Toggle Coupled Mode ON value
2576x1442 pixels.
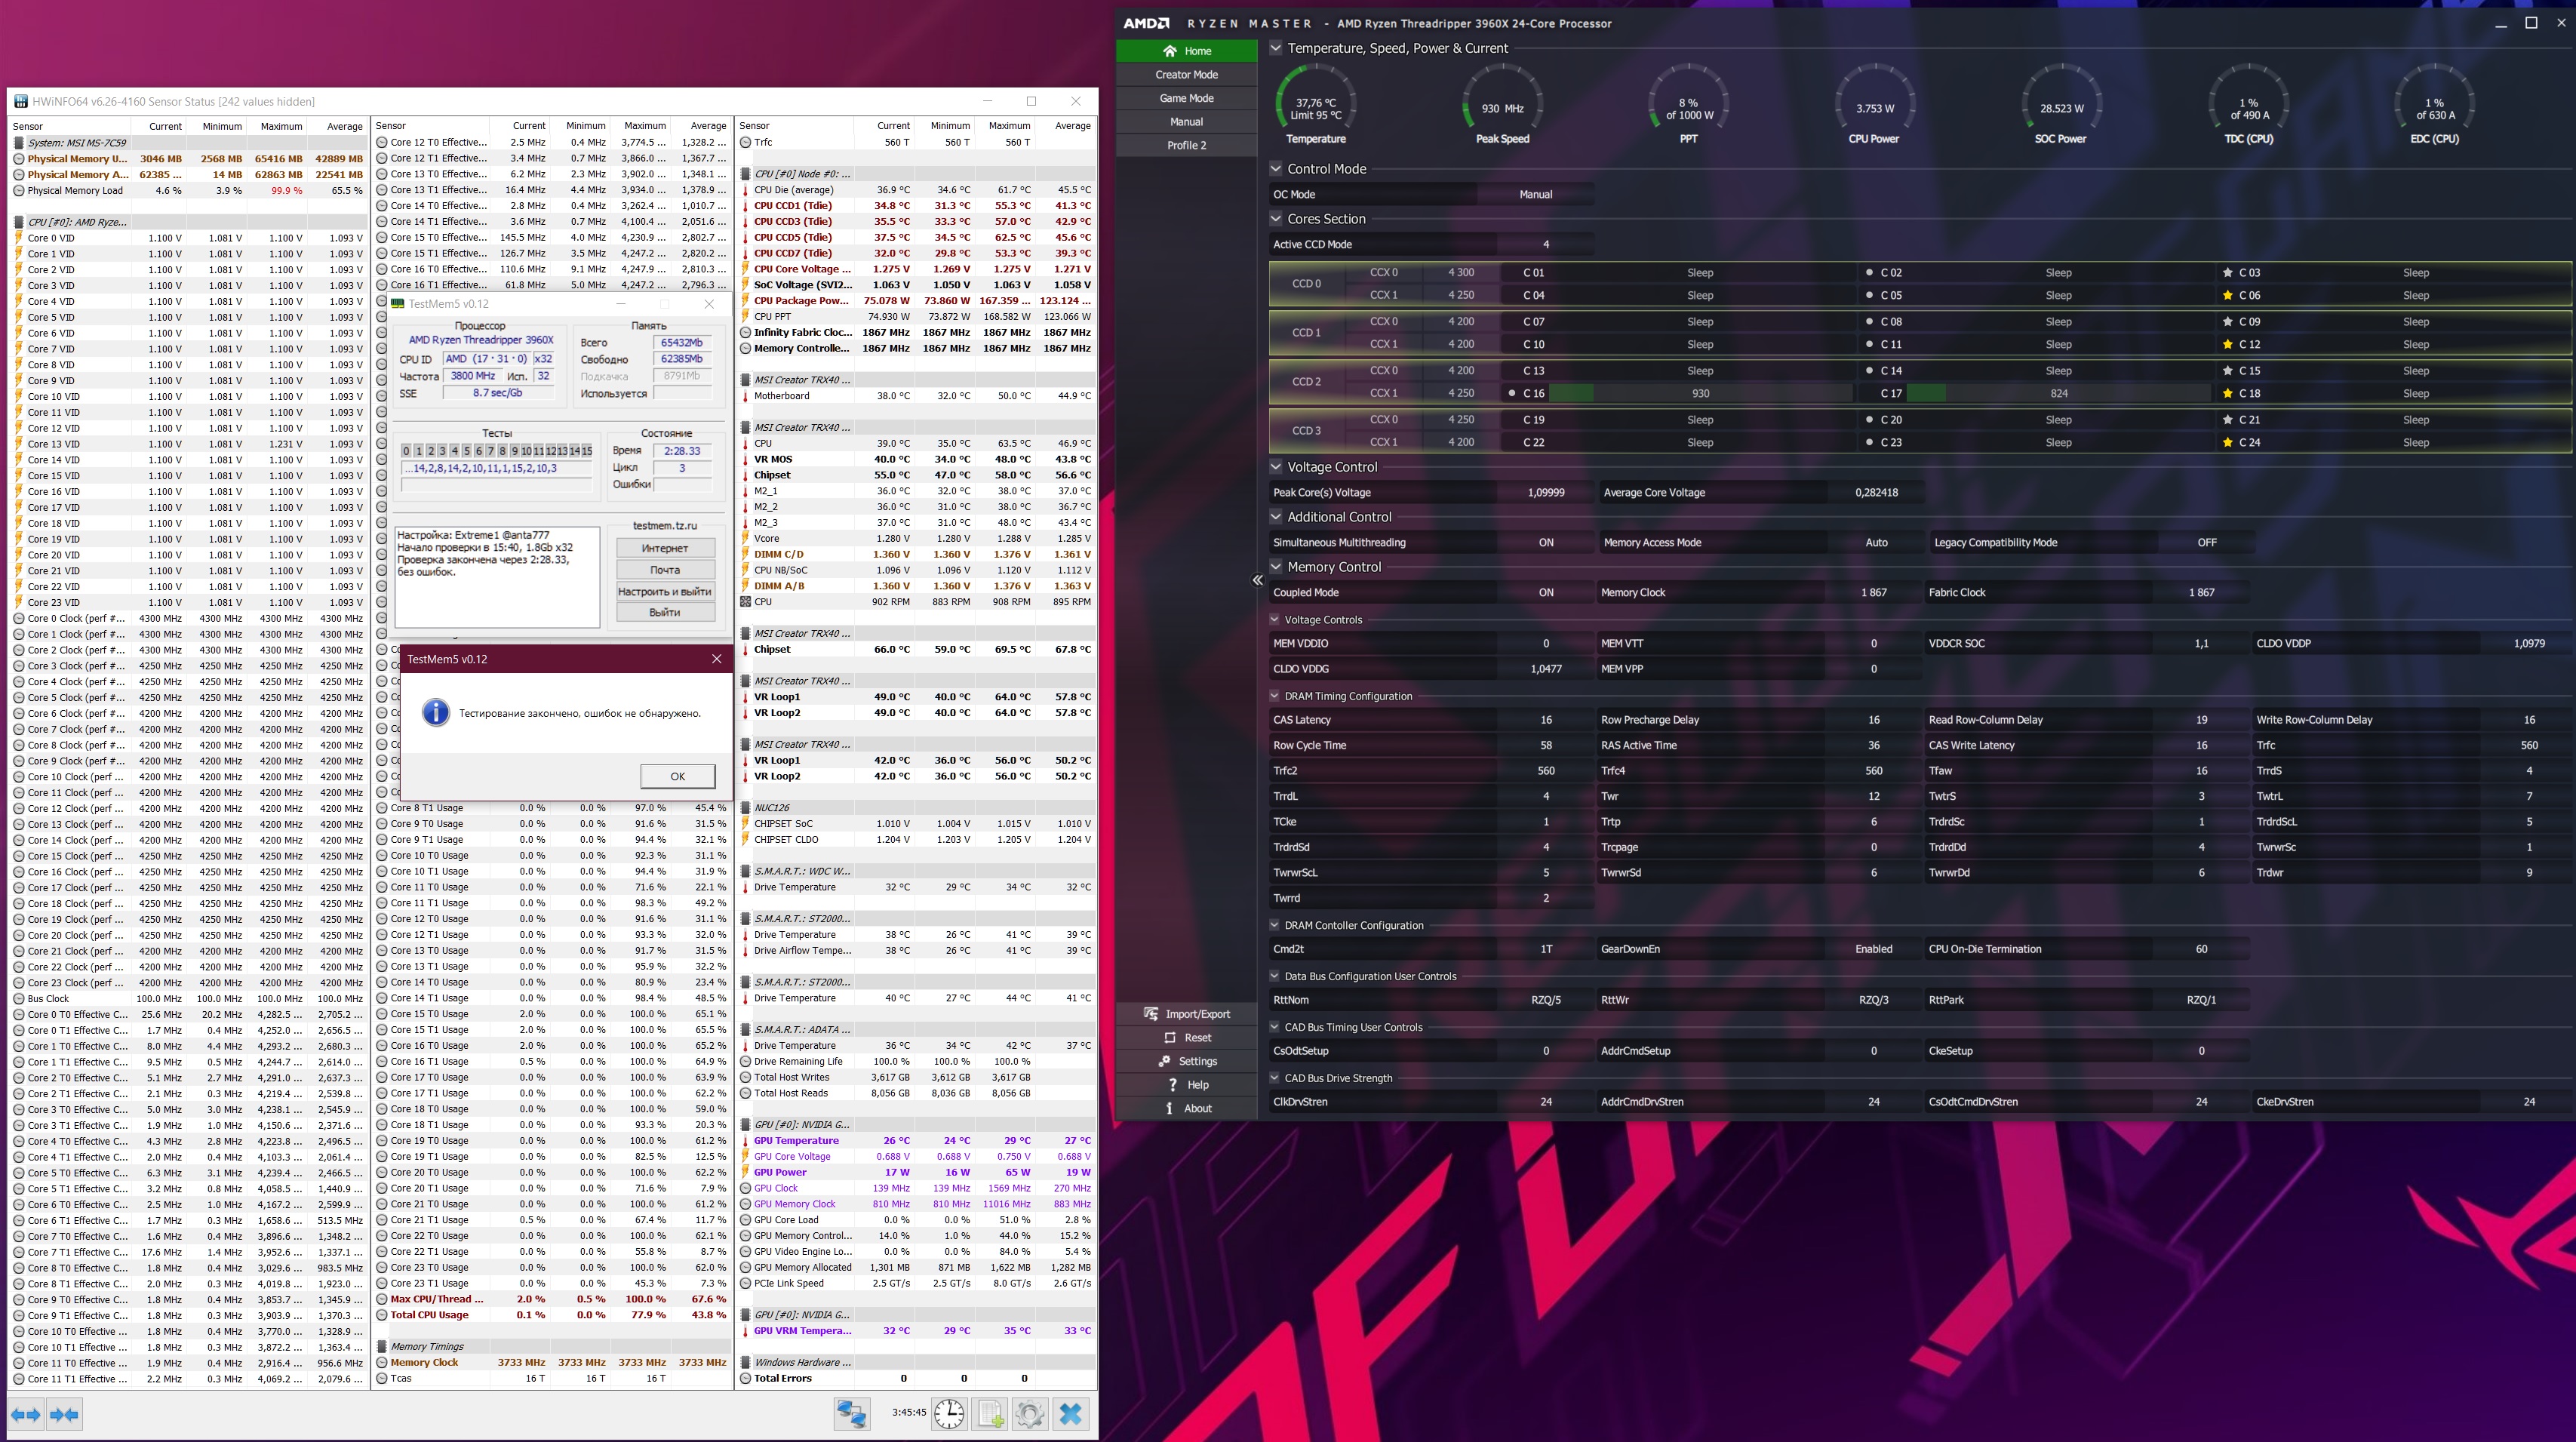pos(1546,593)
